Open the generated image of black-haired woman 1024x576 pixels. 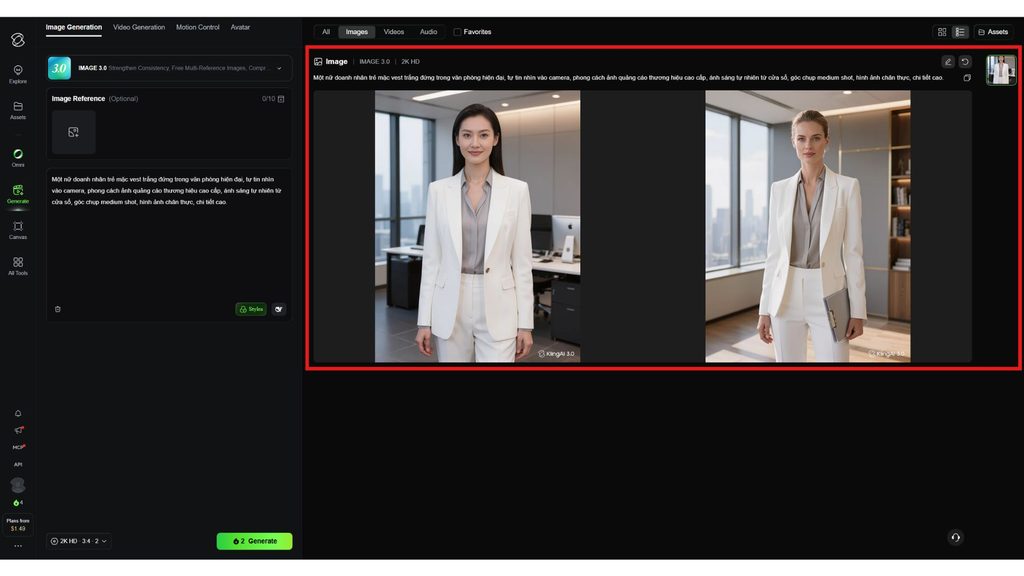477,227
